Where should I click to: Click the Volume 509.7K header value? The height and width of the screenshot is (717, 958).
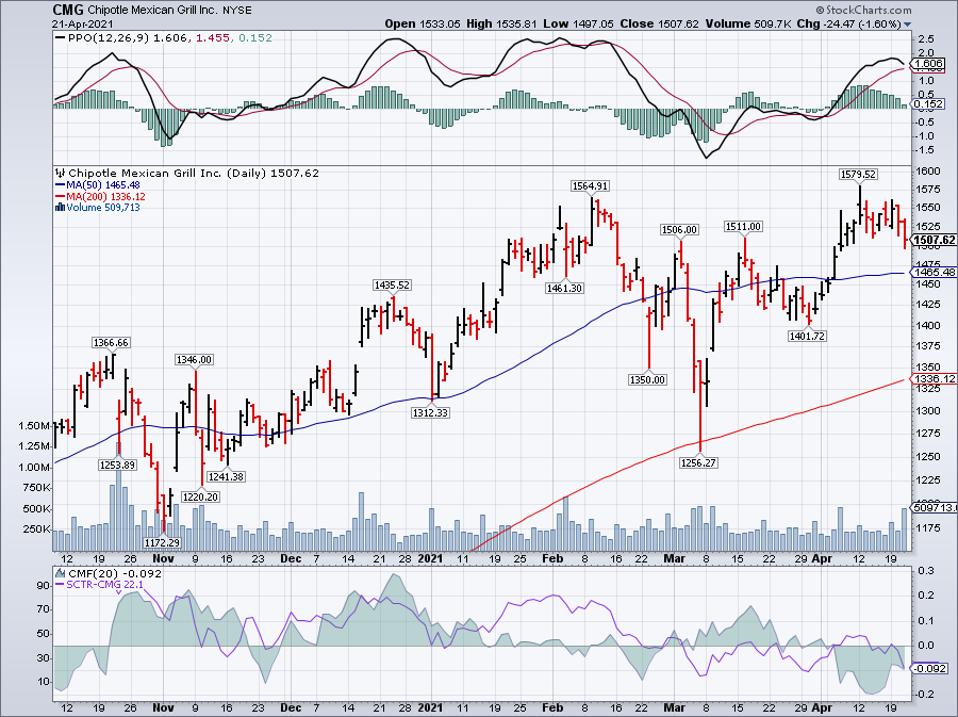(749, 24)
